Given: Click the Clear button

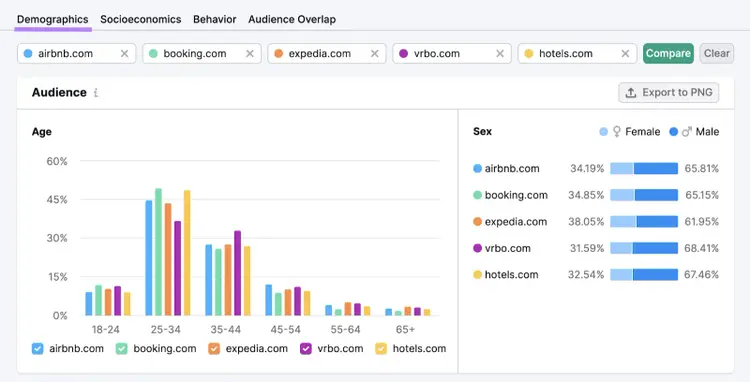Looking at the screenshot, I should point(717,54).
